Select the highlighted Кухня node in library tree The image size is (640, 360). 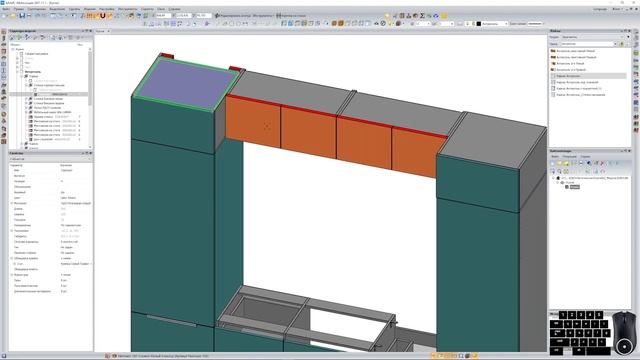[x=574, y=187]
